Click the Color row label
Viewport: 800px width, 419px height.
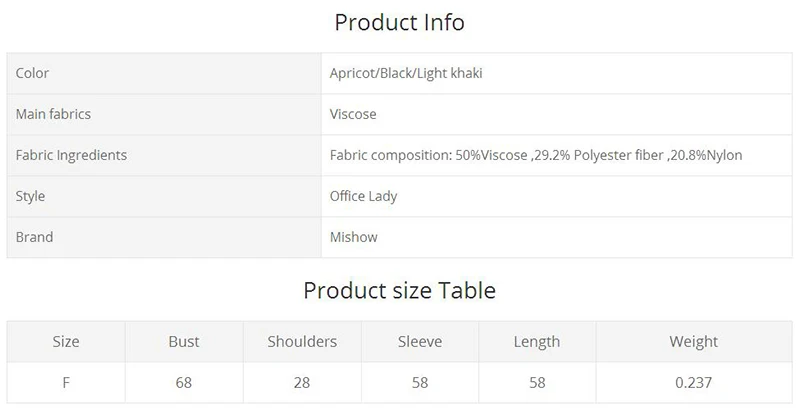click(32, 73)
